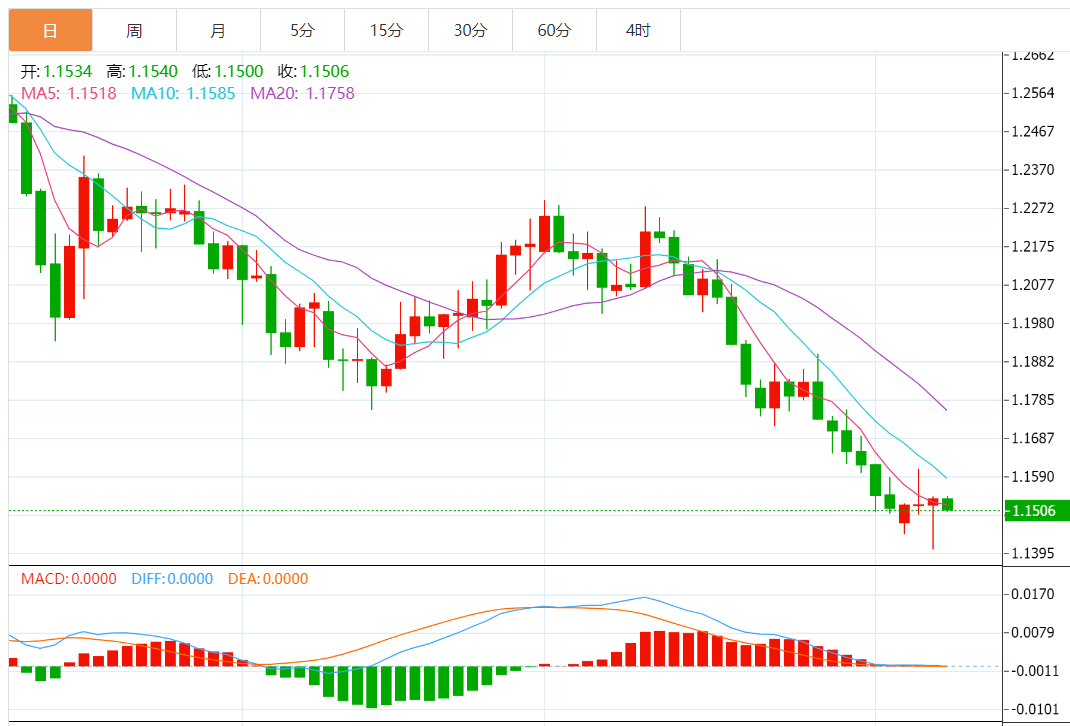Click the 开:1.1534 open value

click(56, 71)
